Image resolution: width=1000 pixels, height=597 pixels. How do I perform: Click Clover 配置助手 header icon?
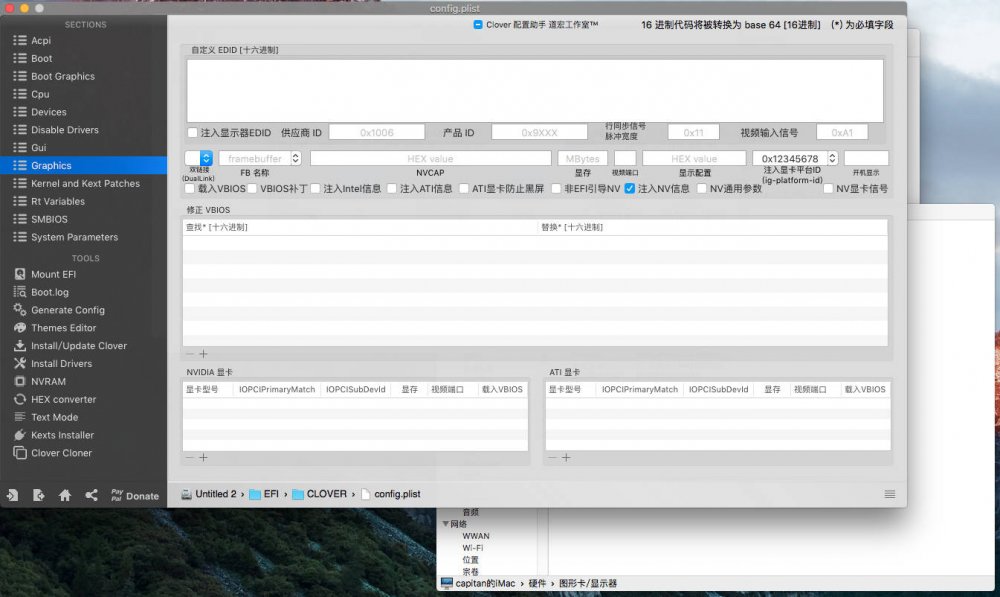click(478, 25)
